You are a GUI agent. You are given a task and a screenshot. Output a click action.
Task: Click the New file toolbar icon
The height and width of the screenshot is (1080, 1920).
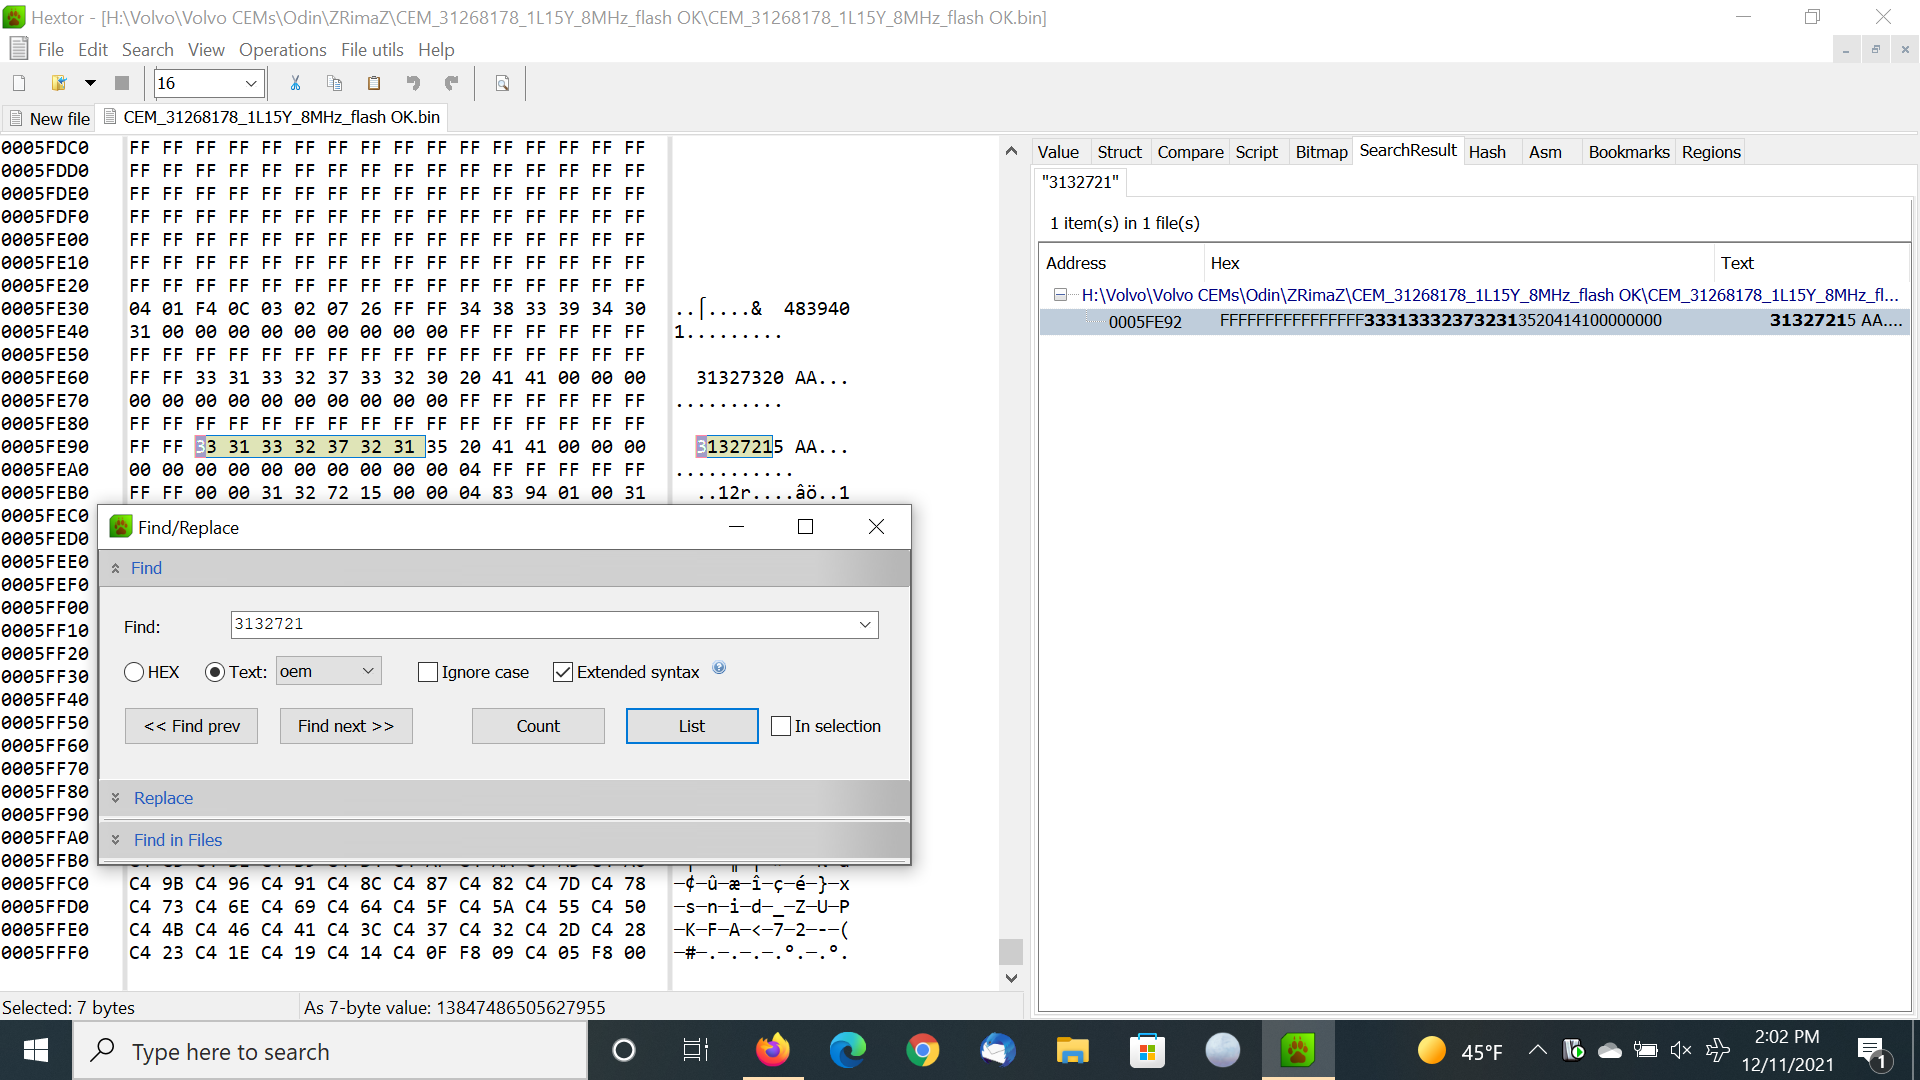[19, 83]
